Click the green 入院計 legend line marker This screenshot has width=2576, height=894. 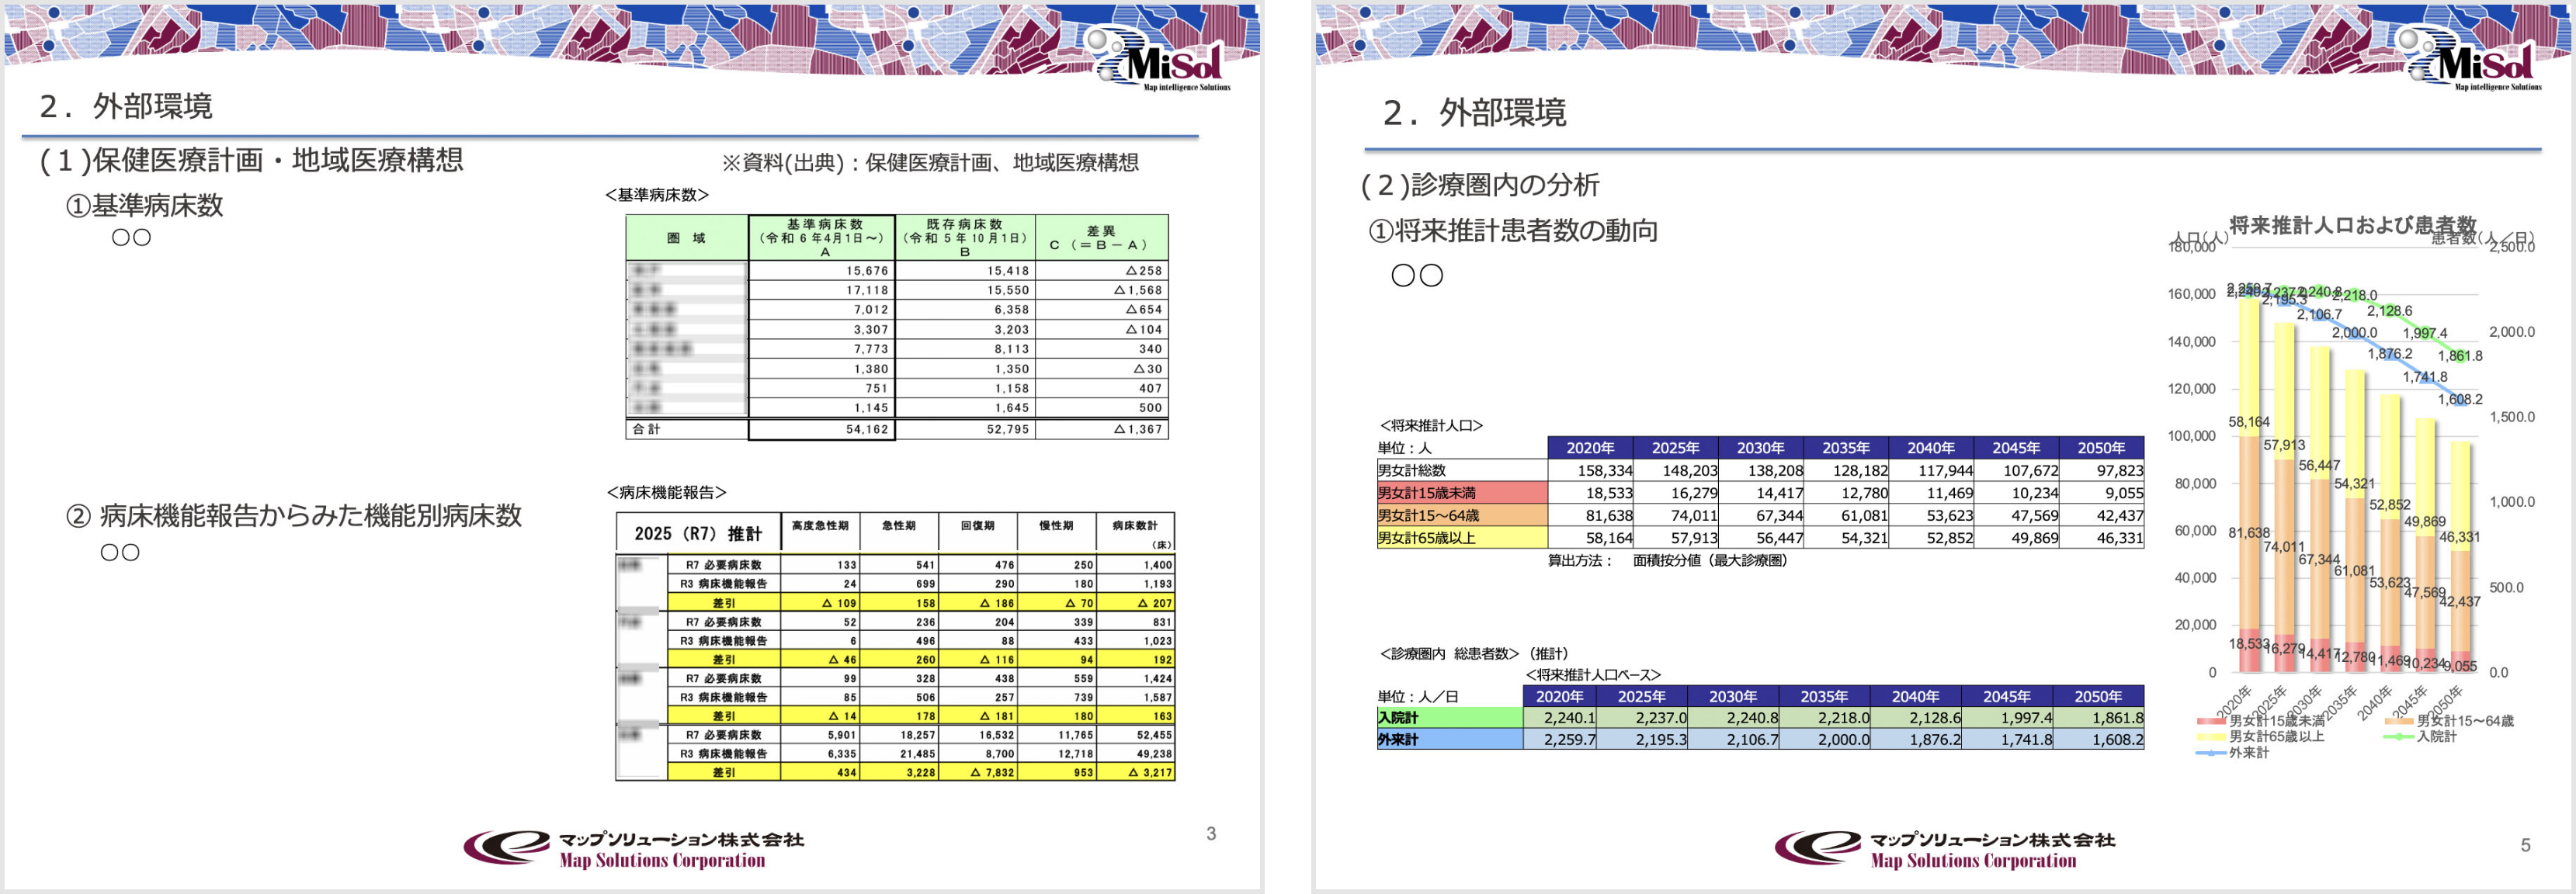tap(2399, 737)
